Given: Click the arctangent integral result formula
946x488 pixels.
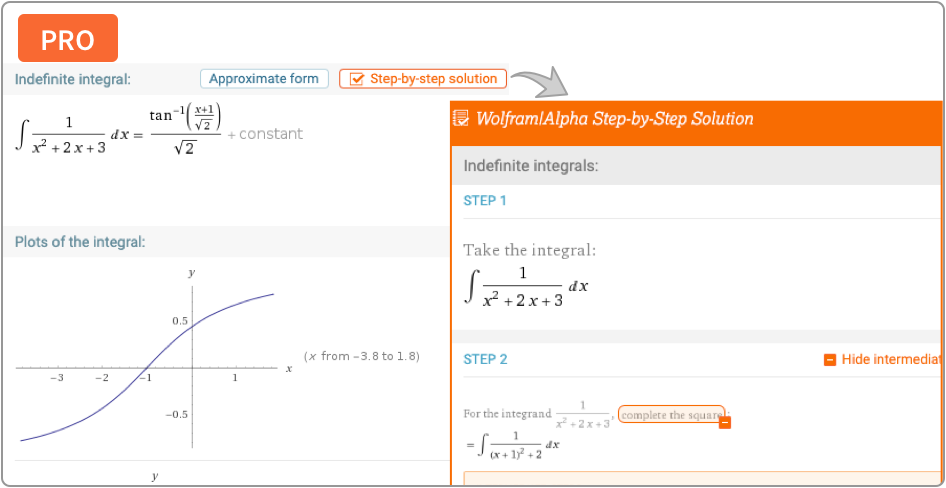Looking at the screenshot, I should pyautogui.click(x=185, y=131).
